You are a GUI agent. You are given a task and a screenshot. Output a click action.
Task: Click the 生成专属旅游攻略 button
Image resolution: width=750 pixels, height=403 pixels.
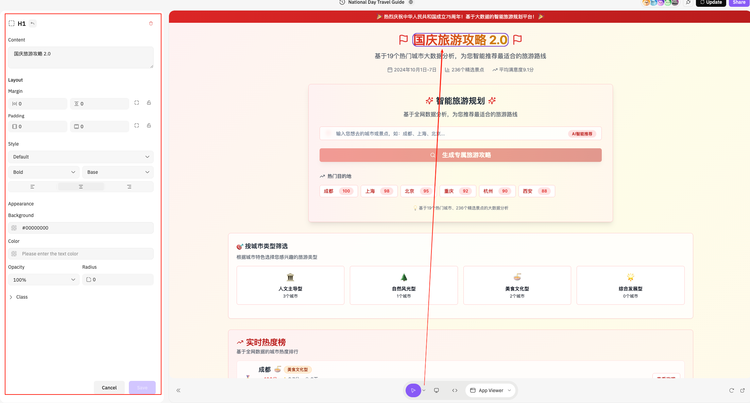pos(460,155)
